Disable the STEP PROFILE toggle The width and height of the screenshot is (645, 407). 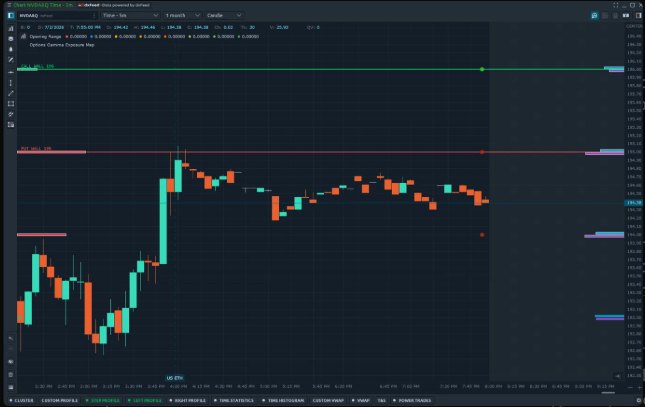pyautogui.click(x=102, y=400)
